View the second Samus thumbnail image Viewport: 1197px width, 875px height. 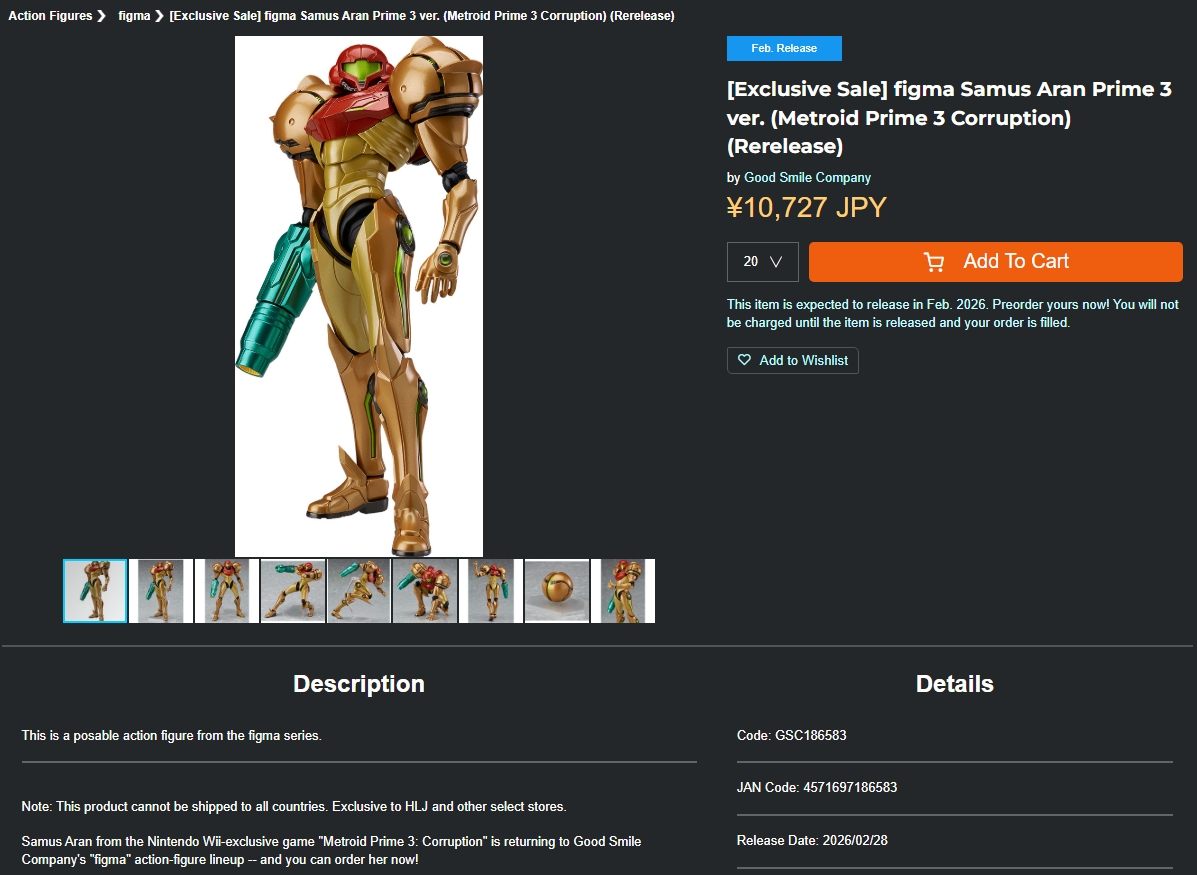[161, 591]
